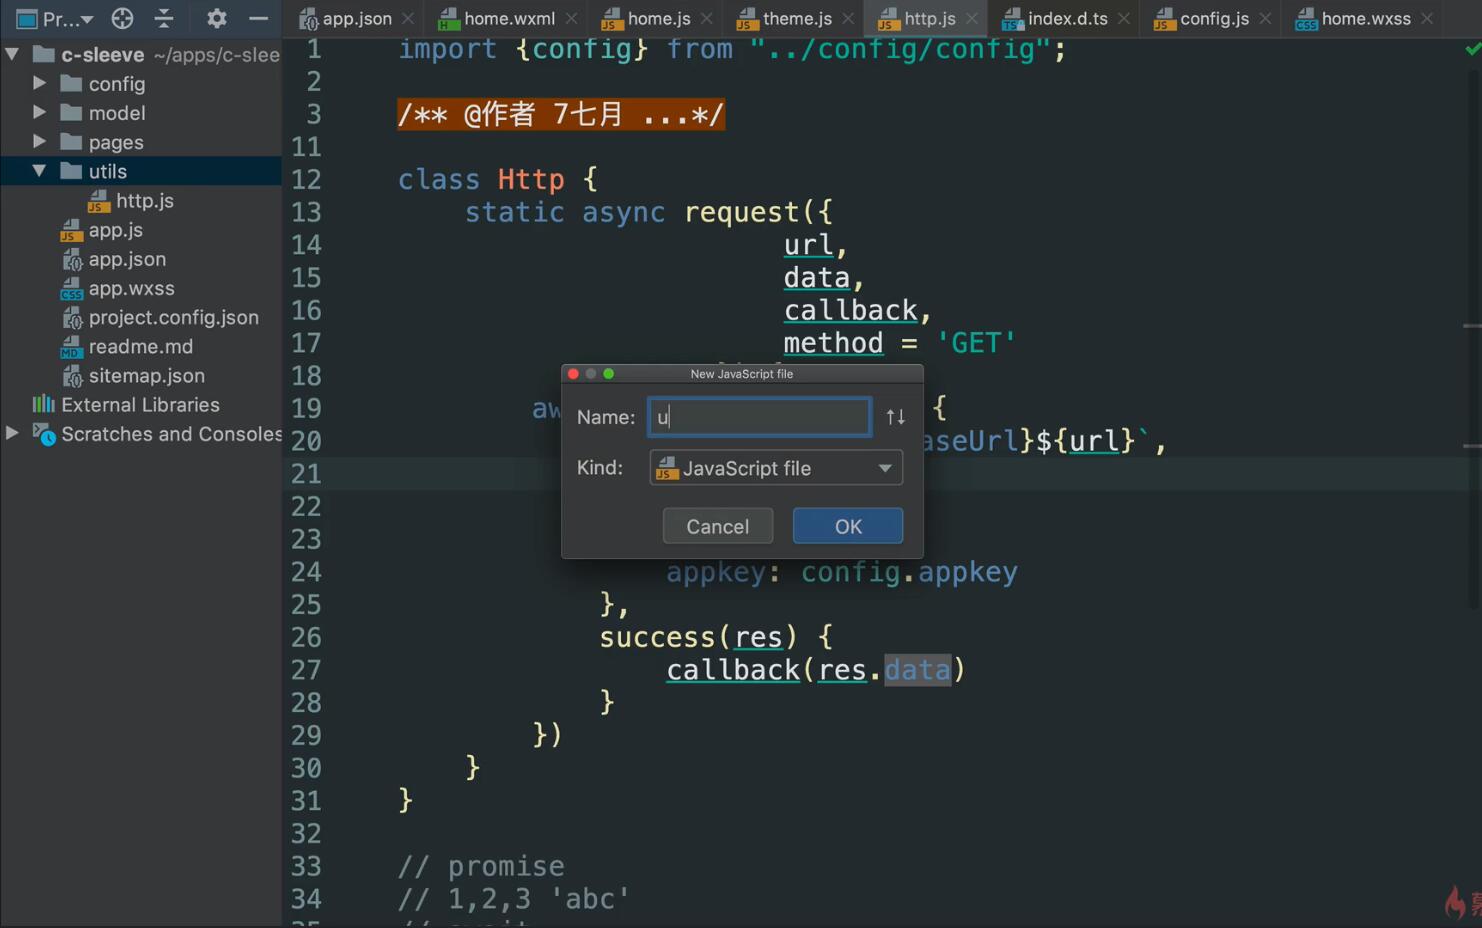1482x928 pixels.
Task: Click Cancel in New JavaScript file dialog
Action: (x=717, y=526)
